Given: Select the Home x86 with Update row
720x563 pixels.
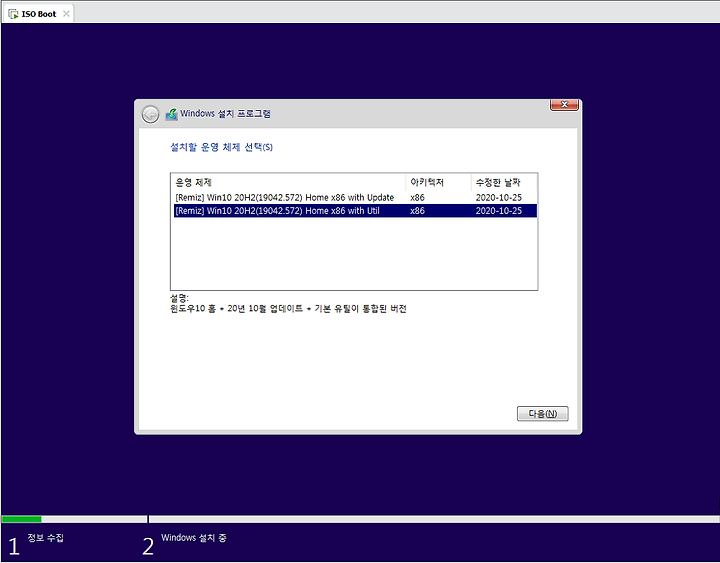Looking at the screenshot, I should point(355,197).
